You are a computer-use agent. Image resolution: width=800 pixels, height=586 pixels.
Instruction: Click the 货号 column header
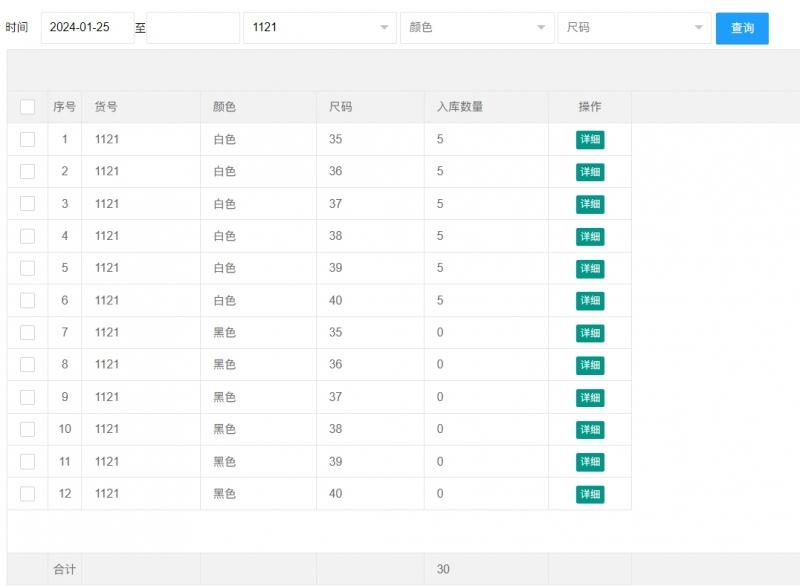point(106,107)
